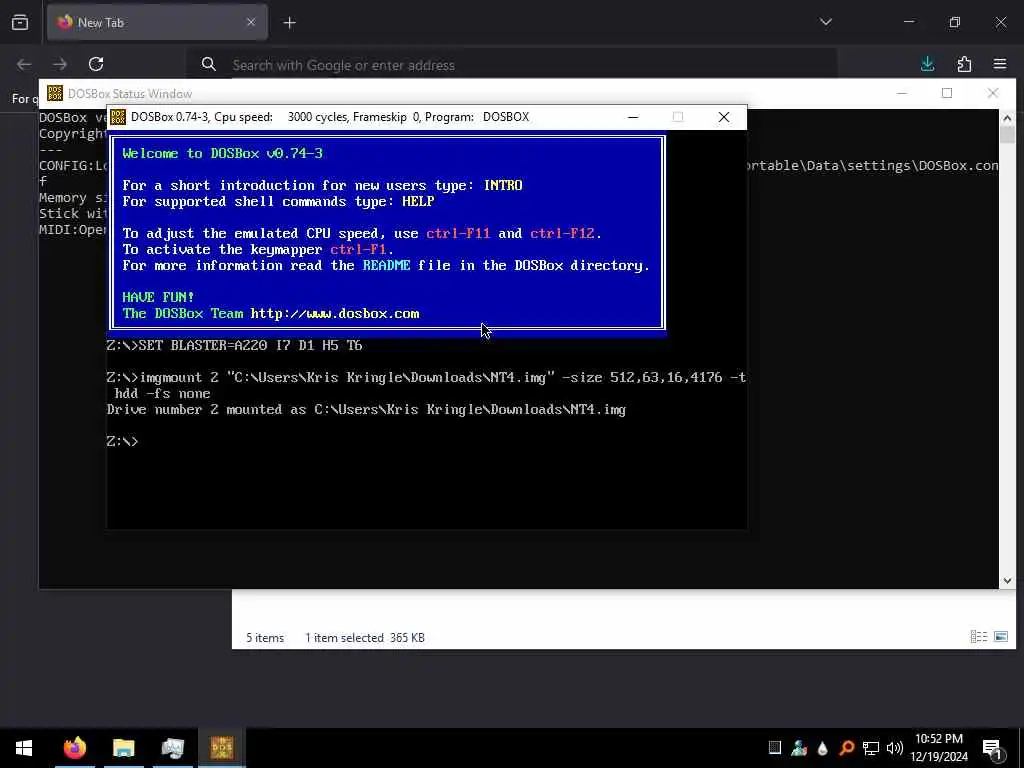The width and height of the screenshot is (1024, 768).
Task: Click the Show desktop strip on taskbar
Action: [x=1021, y=748]
